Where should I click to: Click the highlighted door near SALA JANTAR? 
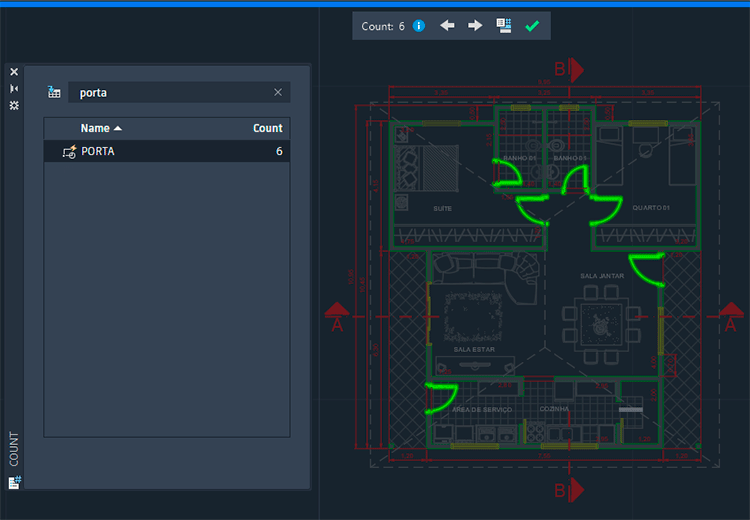point(650,269)
